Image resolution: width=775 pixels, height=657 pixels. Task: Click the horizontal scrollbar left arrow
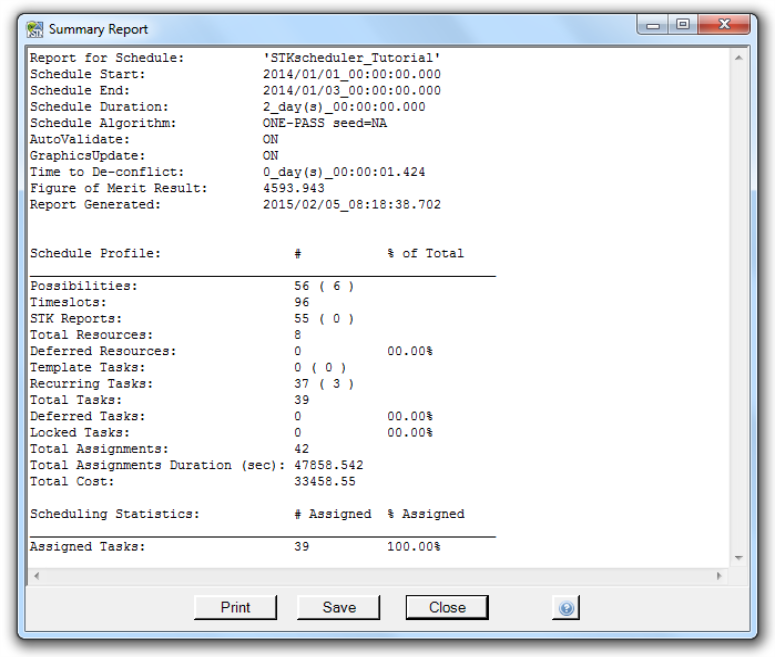point(36,576)
